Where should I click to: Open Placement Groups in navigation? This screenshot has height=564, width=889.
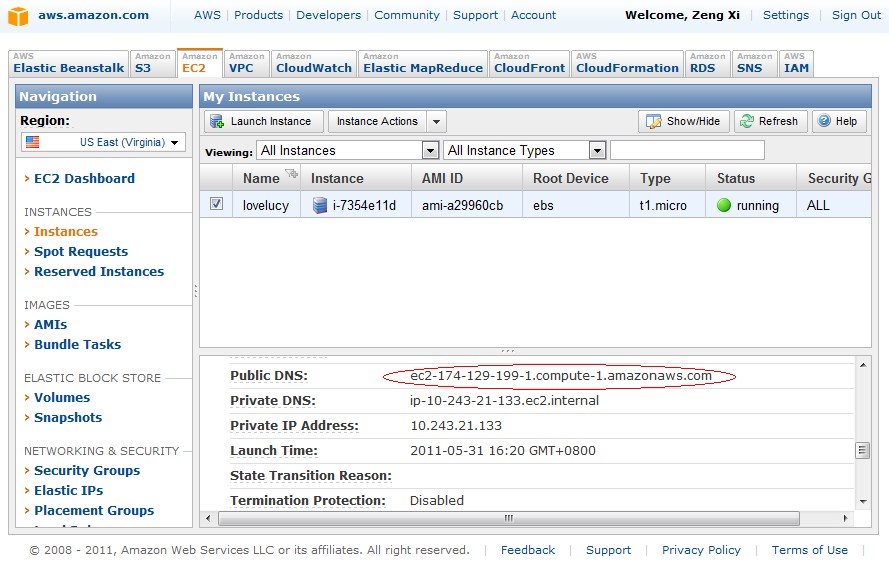point(94,510)
